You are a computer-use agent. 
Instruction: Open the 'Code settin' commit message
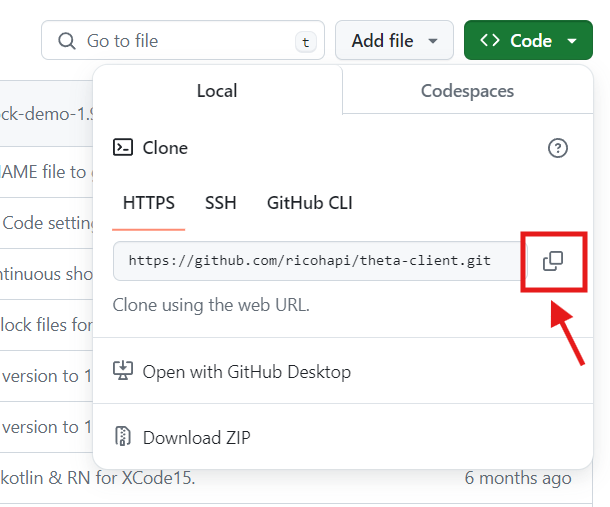47,223
